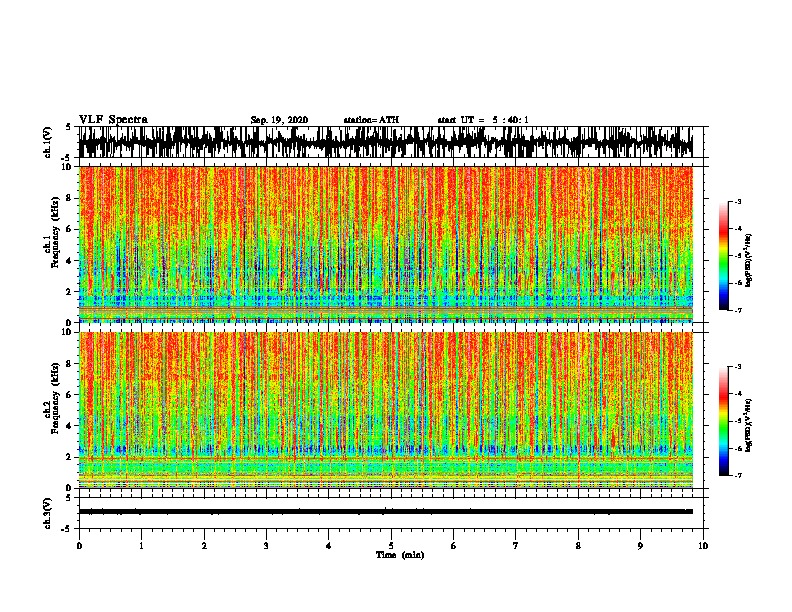Click the time axis tick label "7"
Screen dimensions: 792x612
516,546
